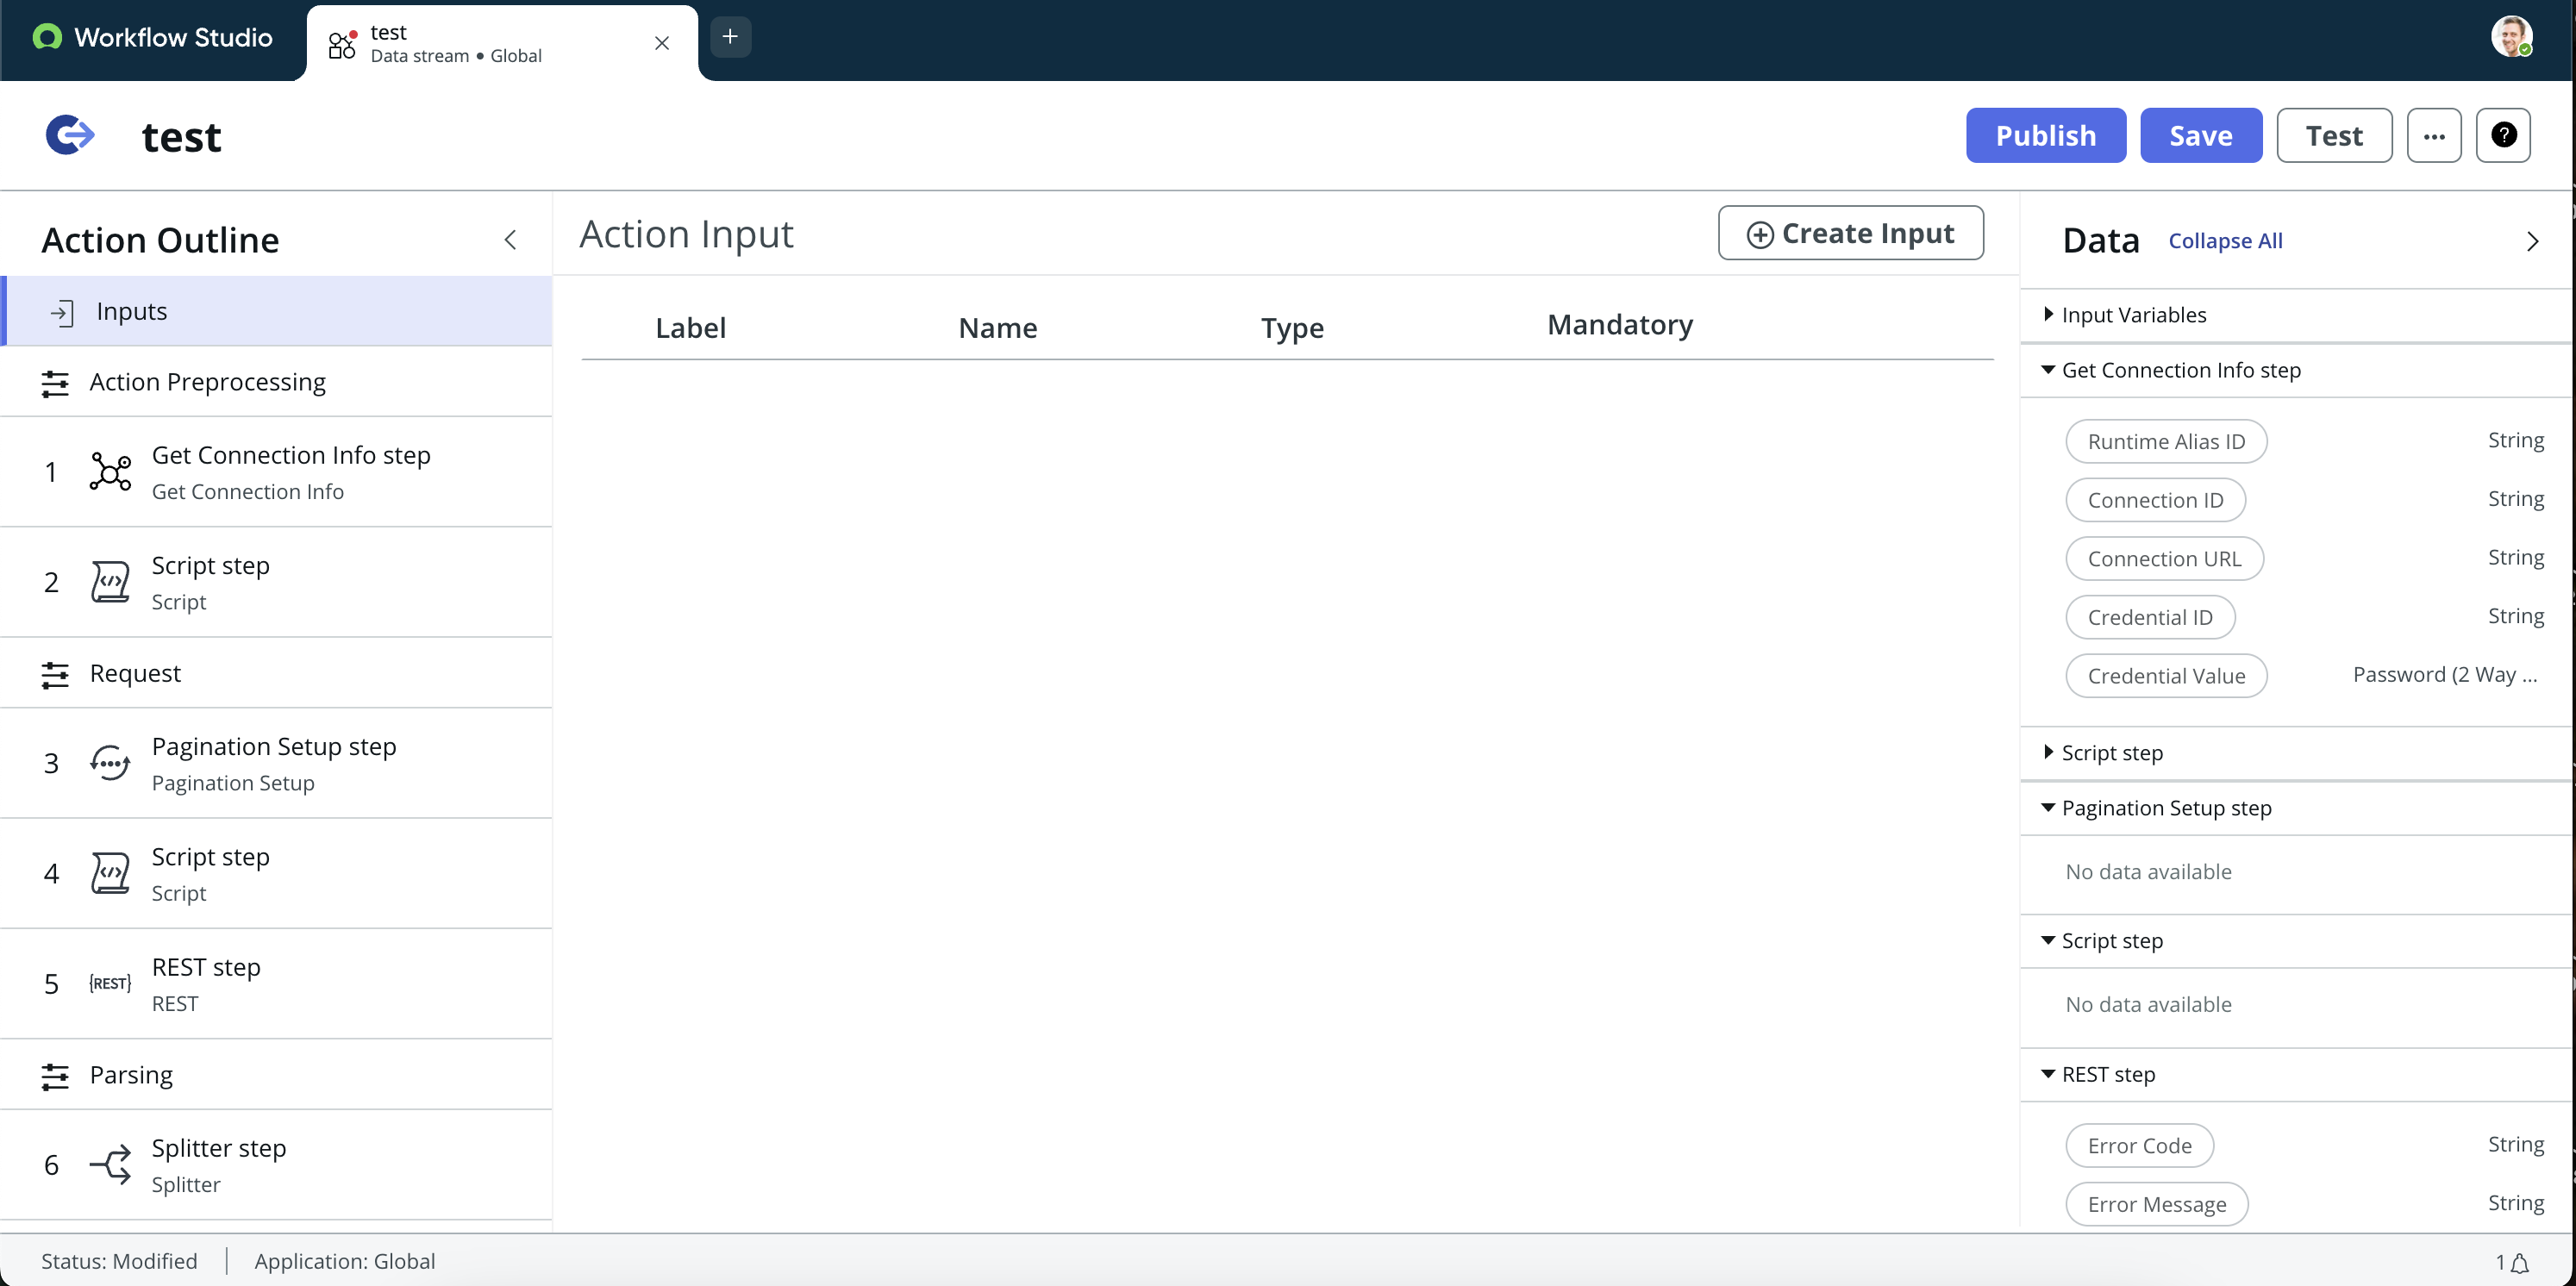Open the more options ellipsis menu
The width and height of the screenshot is (2576, 1286).
(x=2433, y=135)
